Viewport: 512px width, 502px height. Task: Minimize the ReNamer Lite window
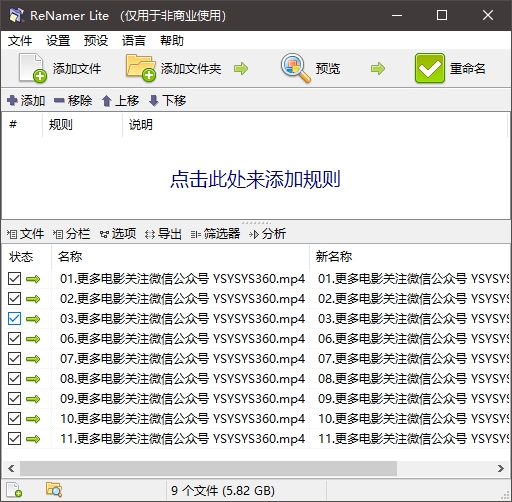pos(397,15)
